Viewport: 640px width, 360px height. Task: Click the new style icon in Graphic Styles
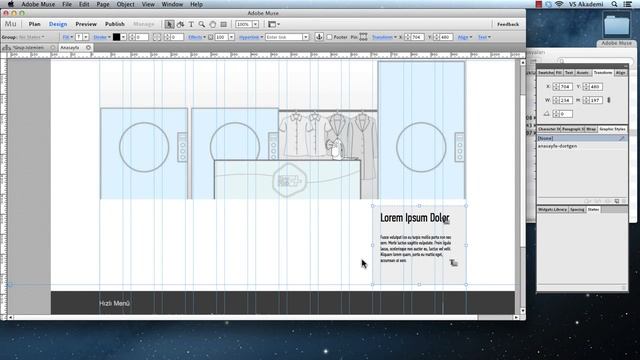(x=617, y=201)
